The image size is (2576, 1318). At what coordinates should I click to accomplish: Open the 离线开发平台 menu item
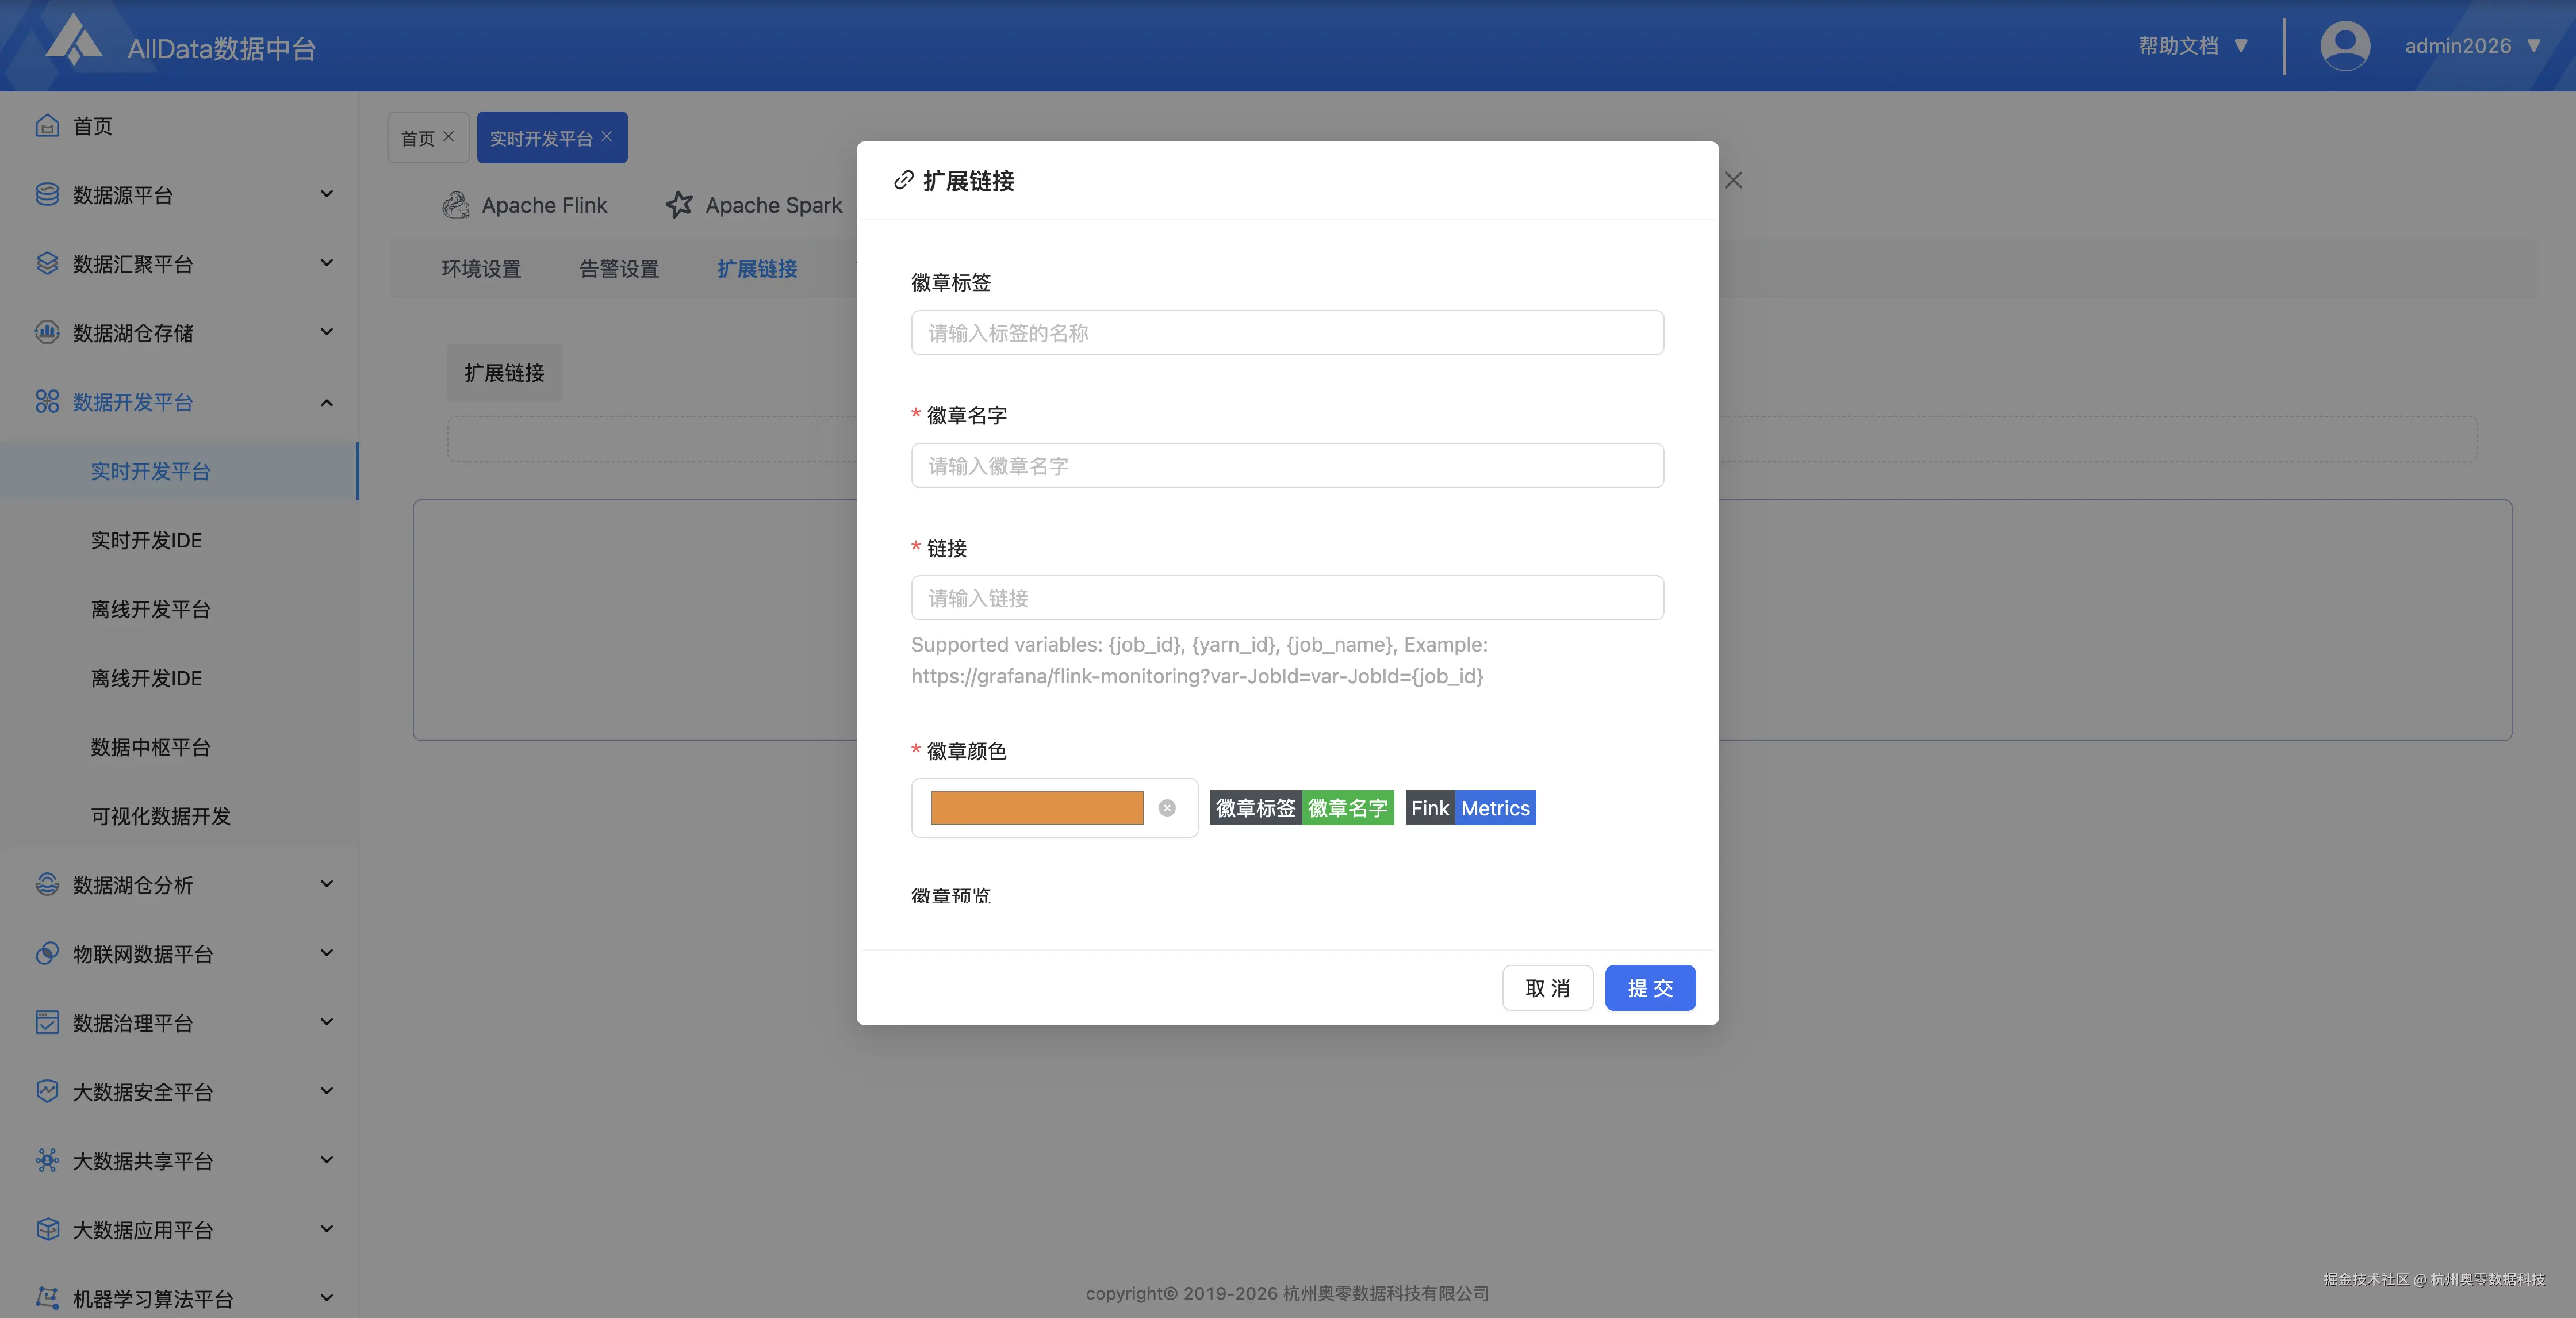tap(151, 609)
